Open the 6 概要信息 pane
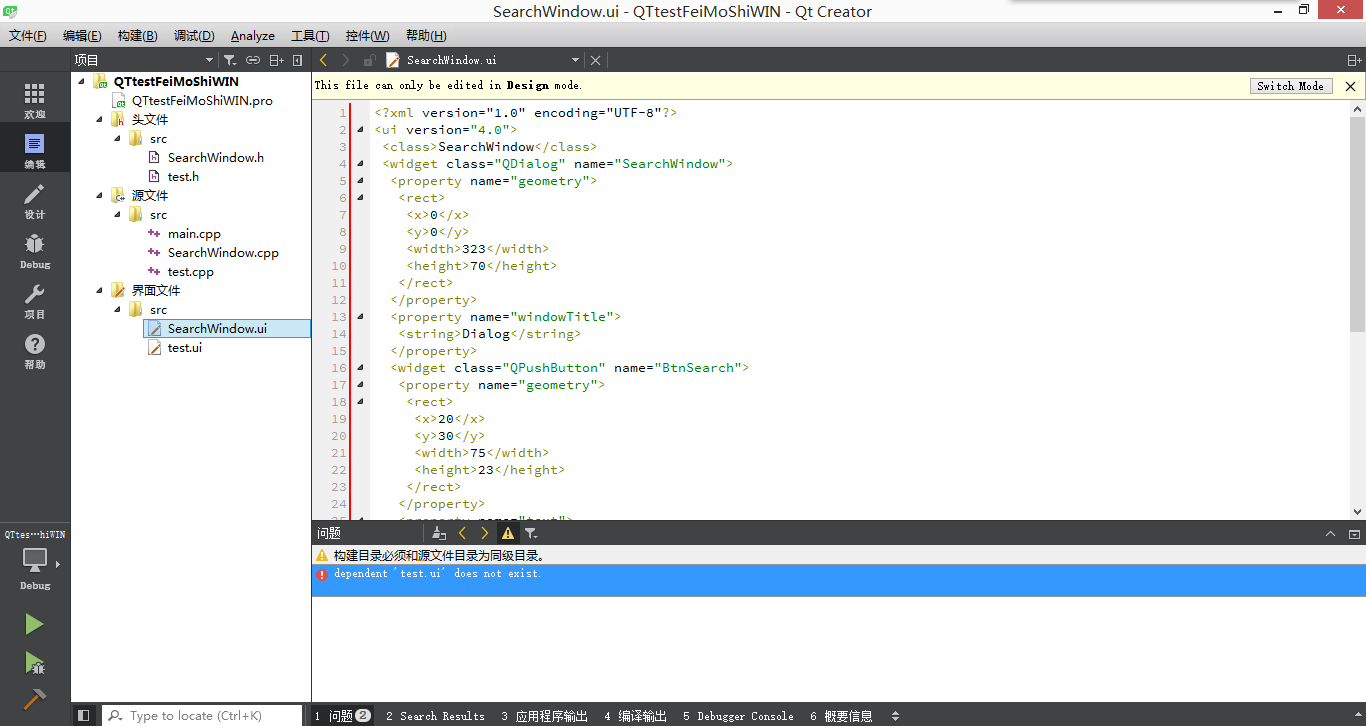 click(841, 716)
